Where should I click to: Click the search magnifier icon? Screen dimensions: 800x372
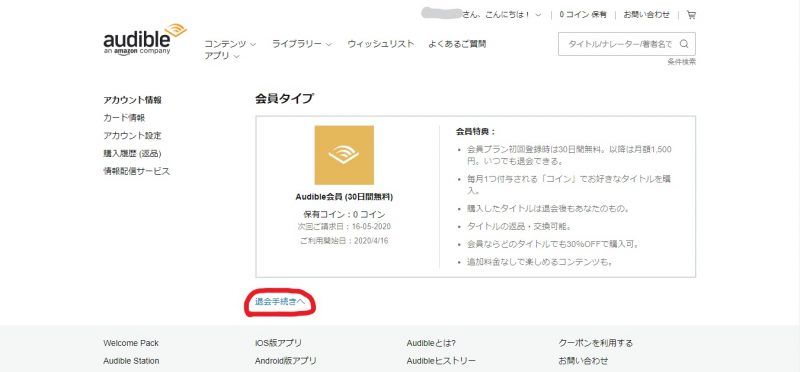tap(684, 44)
